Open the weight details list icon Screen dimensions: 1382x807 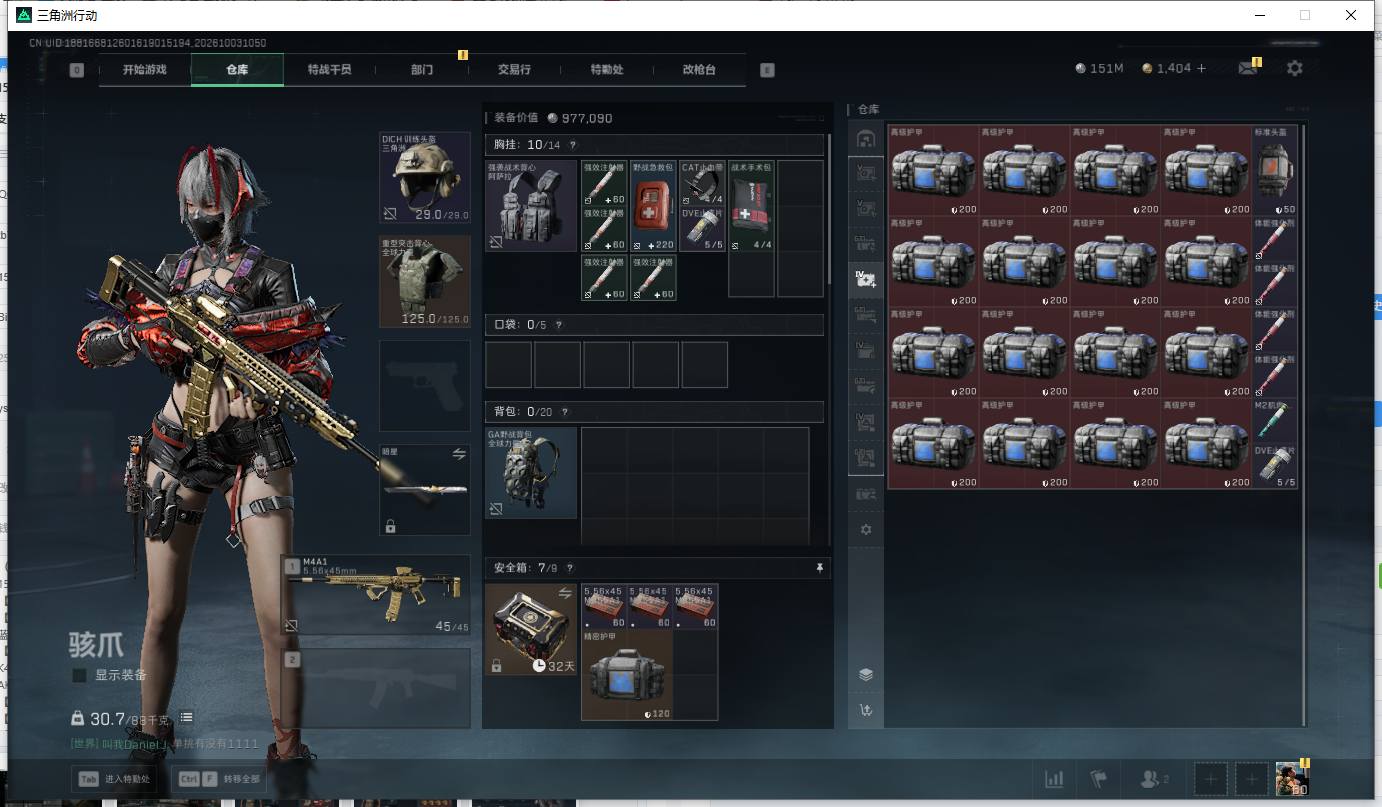pos(186,718)
